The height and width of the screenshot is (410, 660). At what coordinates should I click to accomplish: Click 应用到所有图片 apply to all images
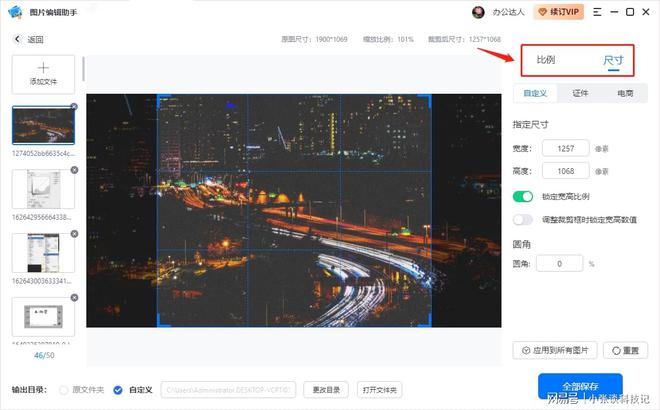click(x=555, y=350)
